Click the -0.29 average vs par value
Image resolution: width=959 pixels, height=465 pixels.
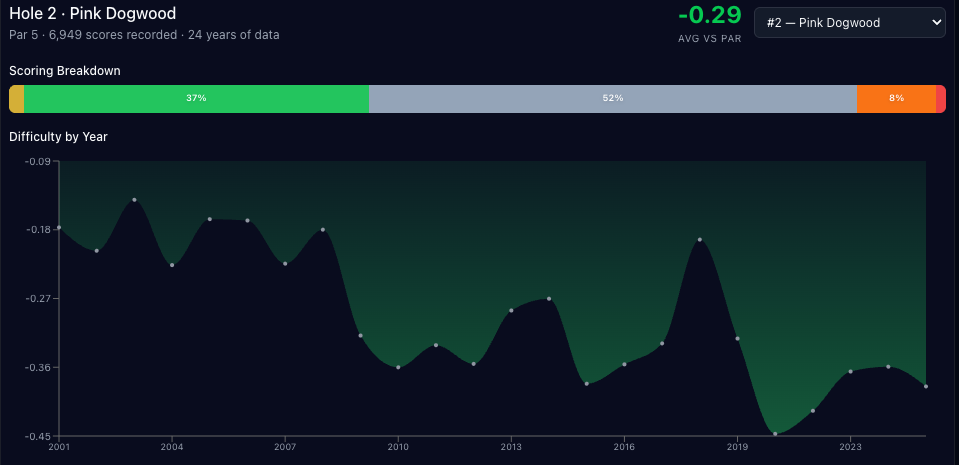(710, 15)
